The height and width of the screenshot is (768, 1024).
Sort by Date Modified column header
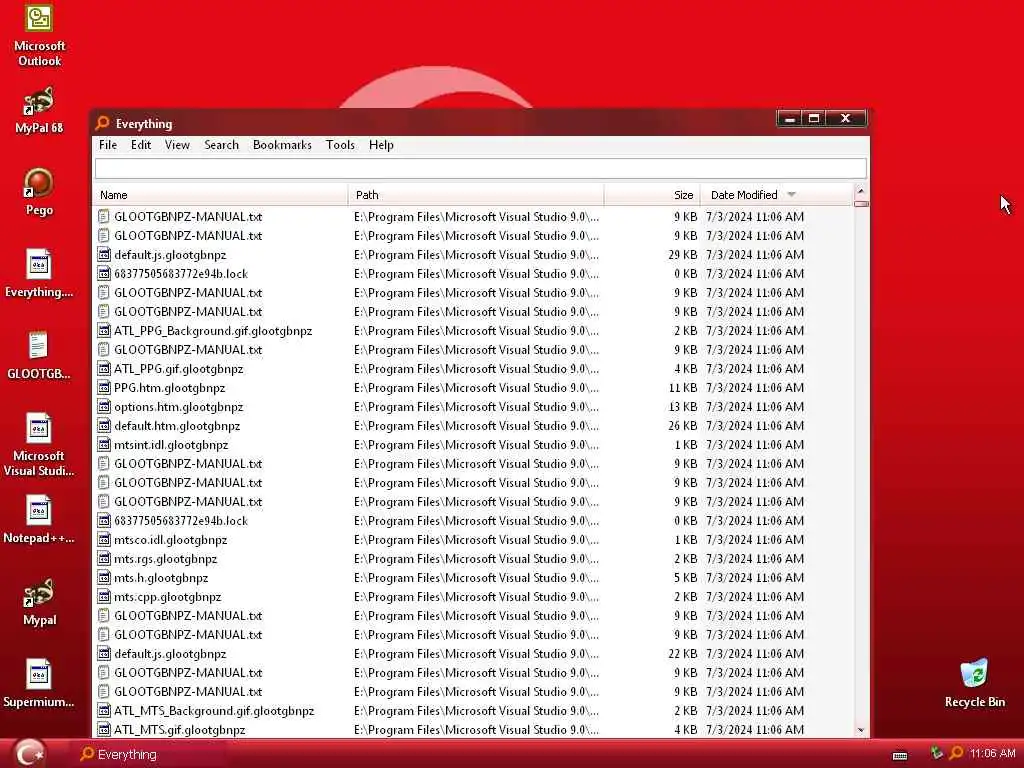coord(776,195)
